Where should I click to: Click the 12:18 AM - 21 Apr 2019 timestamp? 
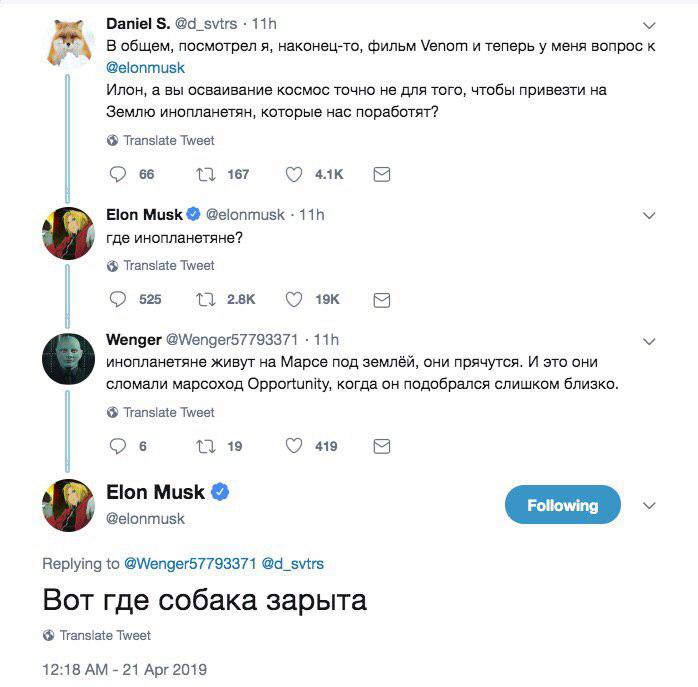124,669
